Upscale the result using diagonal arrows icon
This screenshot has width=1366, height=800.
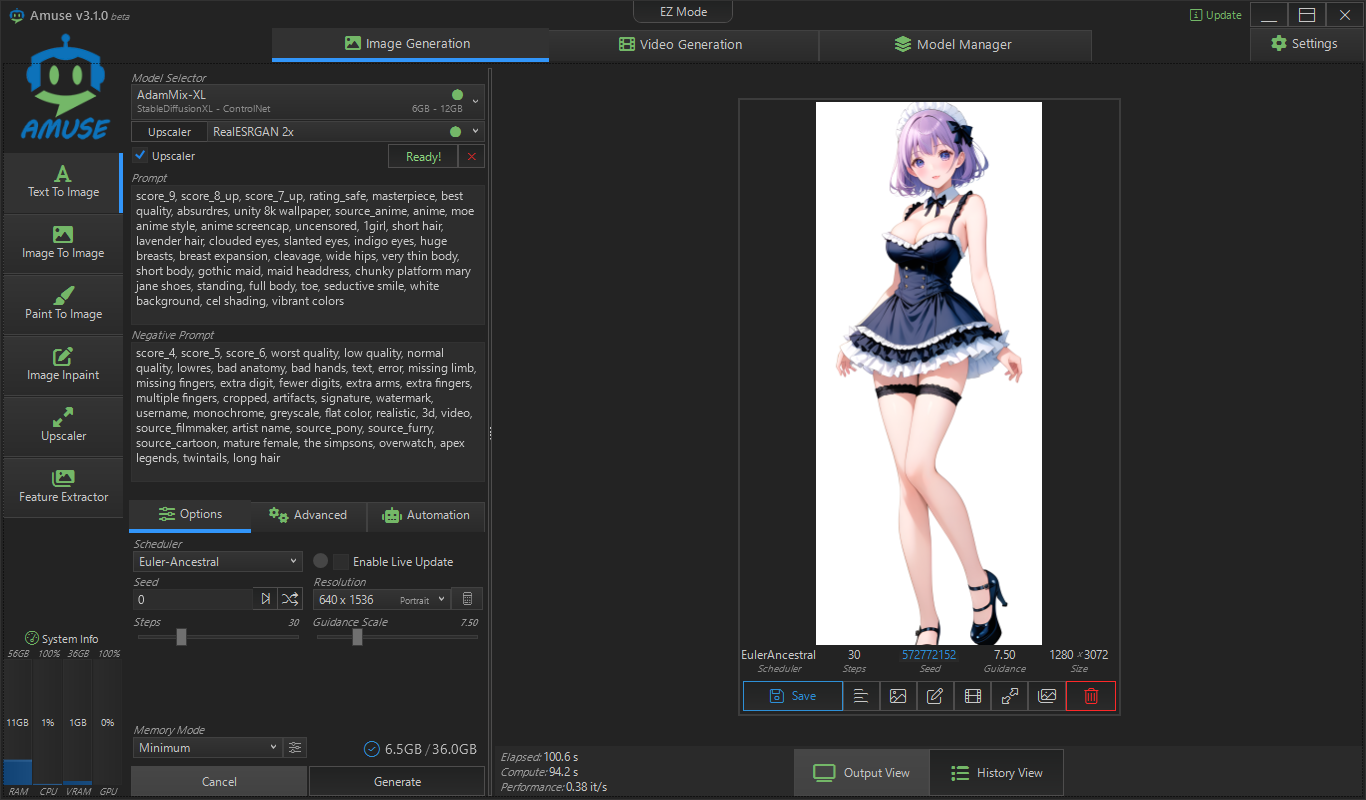click(1009, 695)
